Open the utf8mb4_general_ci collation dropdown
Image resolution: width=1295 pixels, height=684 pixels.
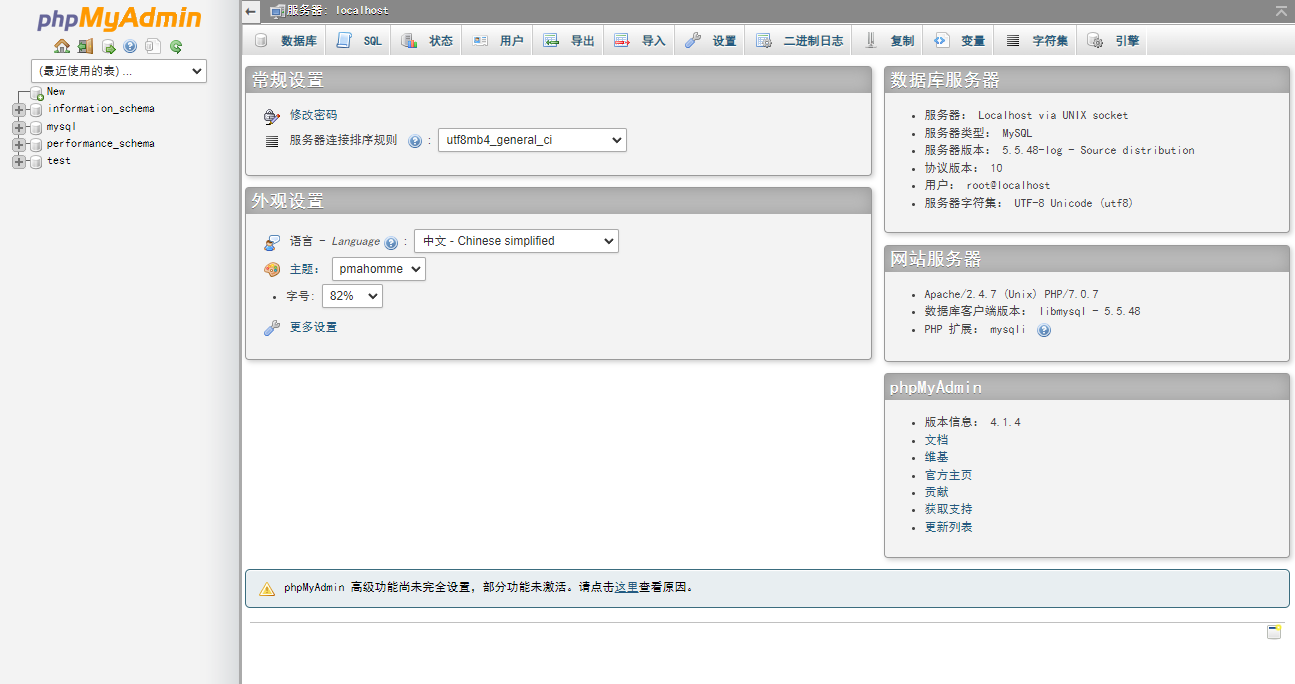[x=532, y=140]
